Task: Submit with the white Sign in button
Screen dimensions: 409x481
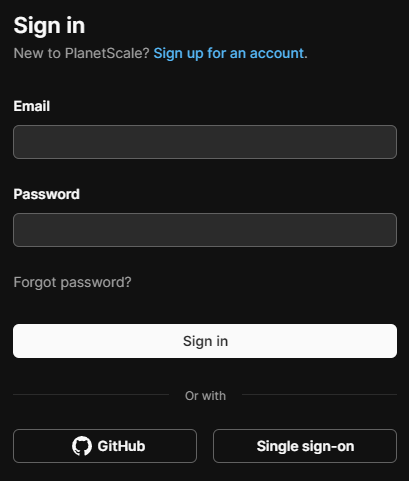Action: [205, 341]
